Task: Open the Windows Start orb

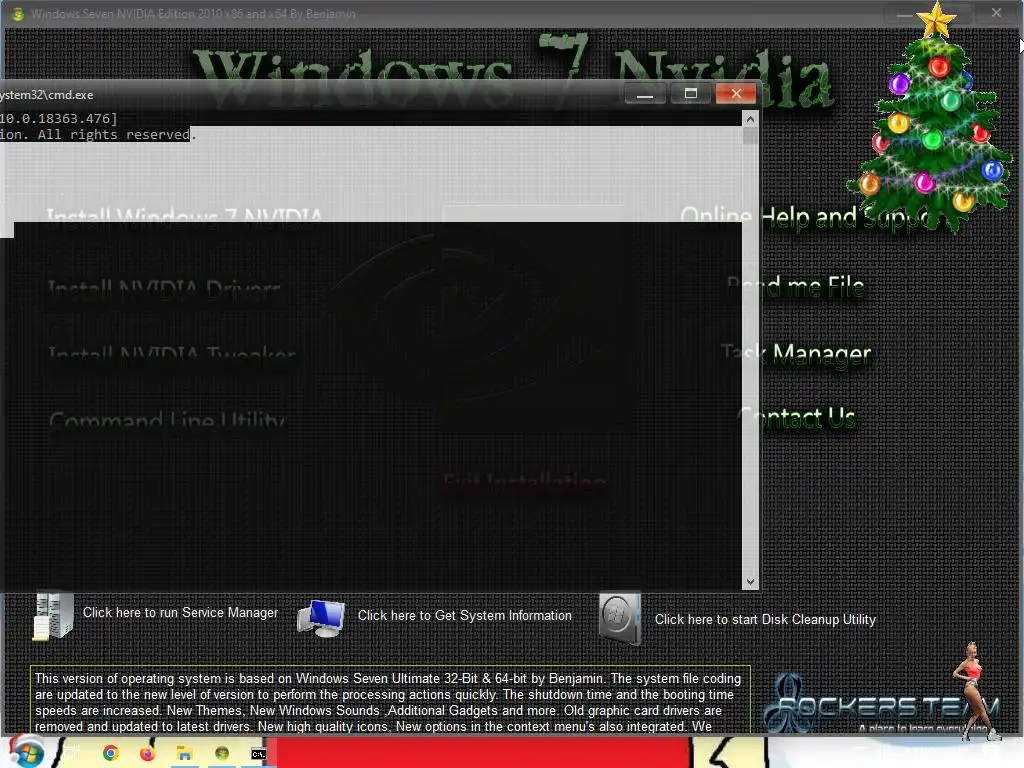Action: pyautogui.click(x=26, y=752)
